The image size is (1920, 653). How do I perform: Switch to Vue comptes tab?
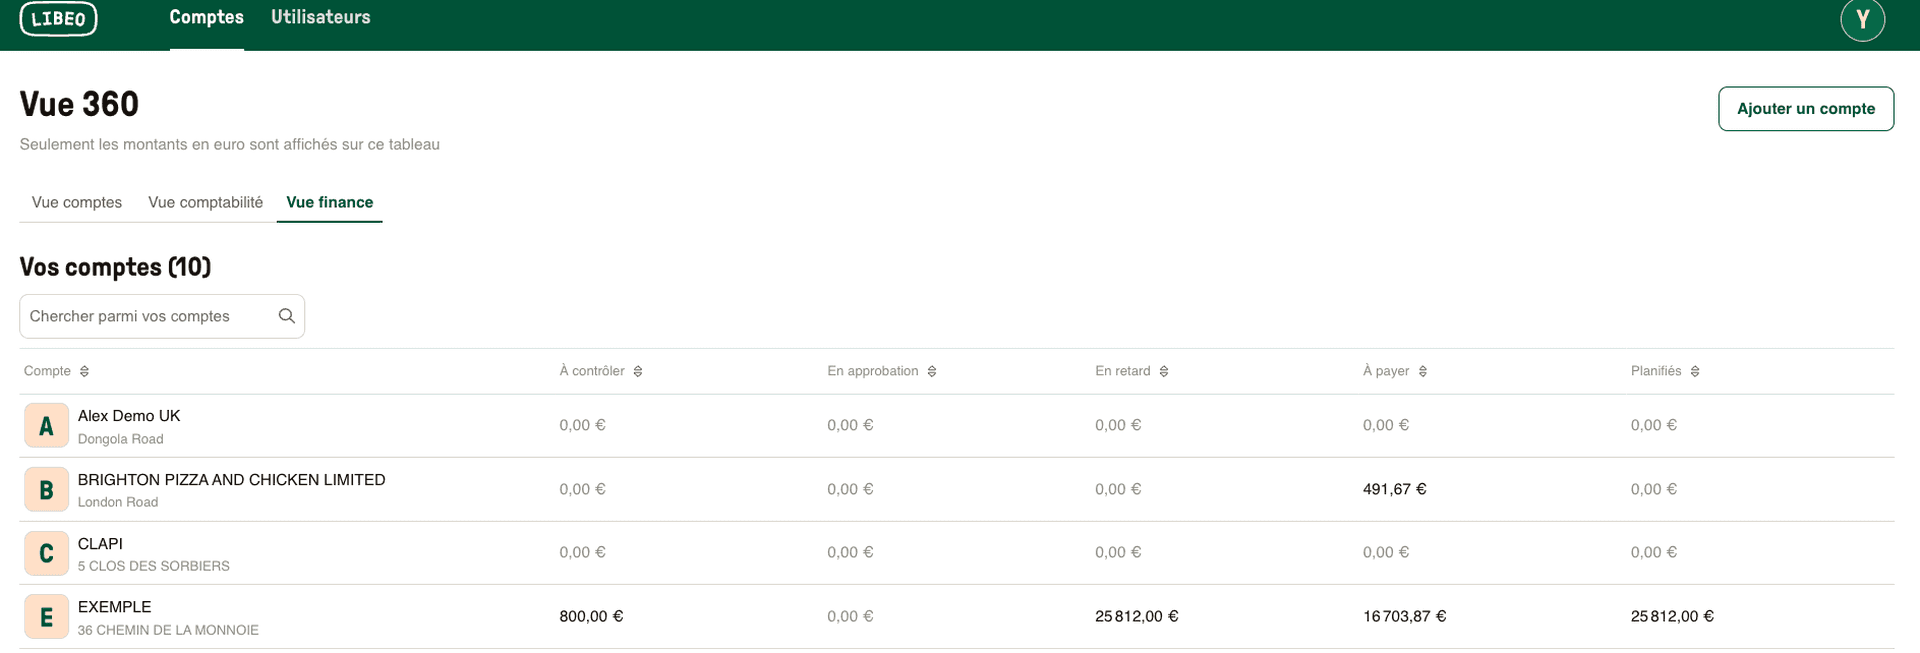pos(77,202)
